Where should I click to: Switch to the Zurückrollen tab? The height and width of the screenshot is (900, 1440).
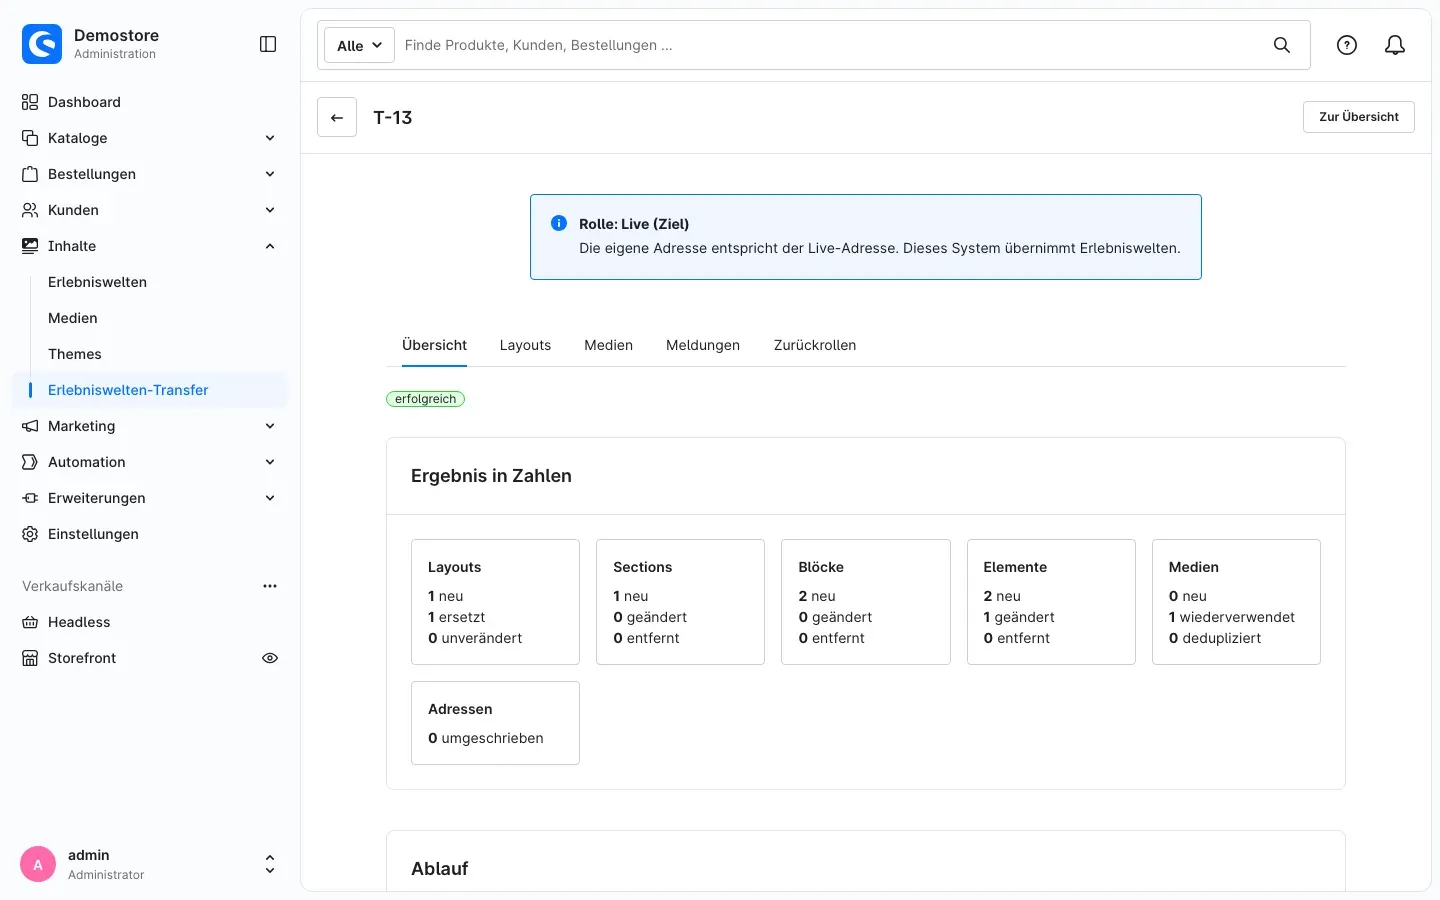coord(815,345)
